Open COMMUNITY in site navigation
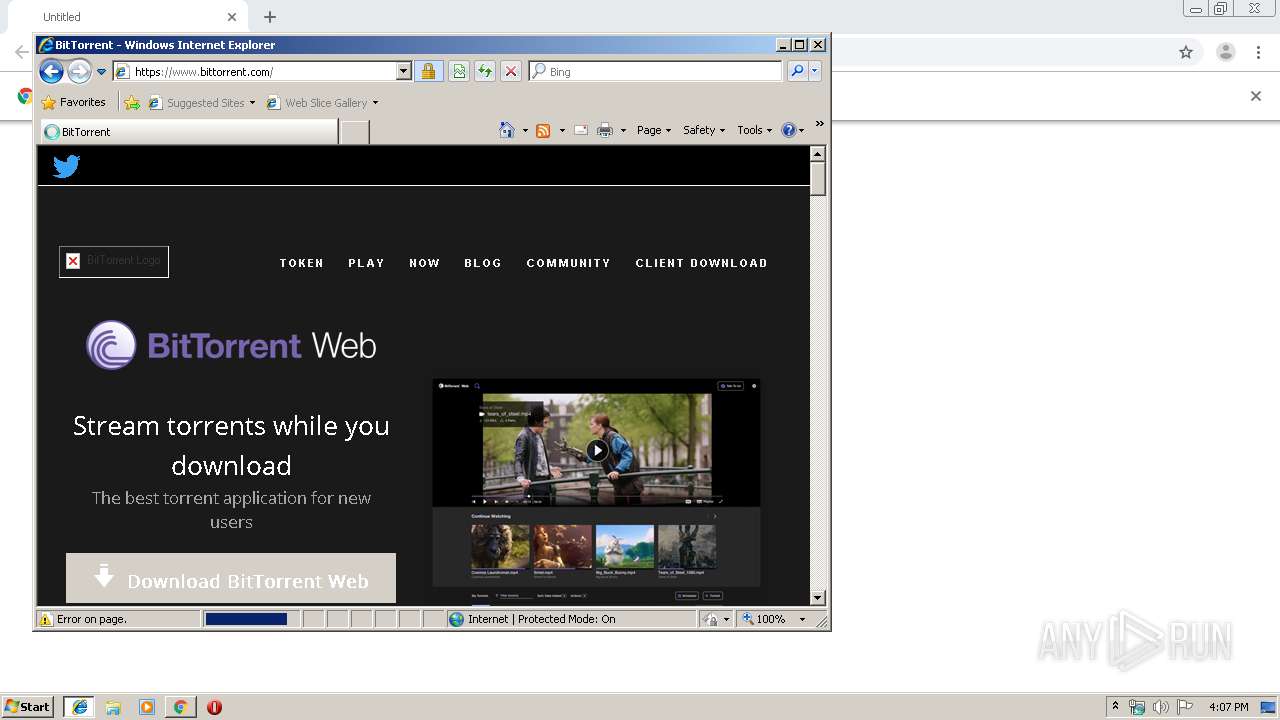The image size is (1280, 720). point(568,263)
